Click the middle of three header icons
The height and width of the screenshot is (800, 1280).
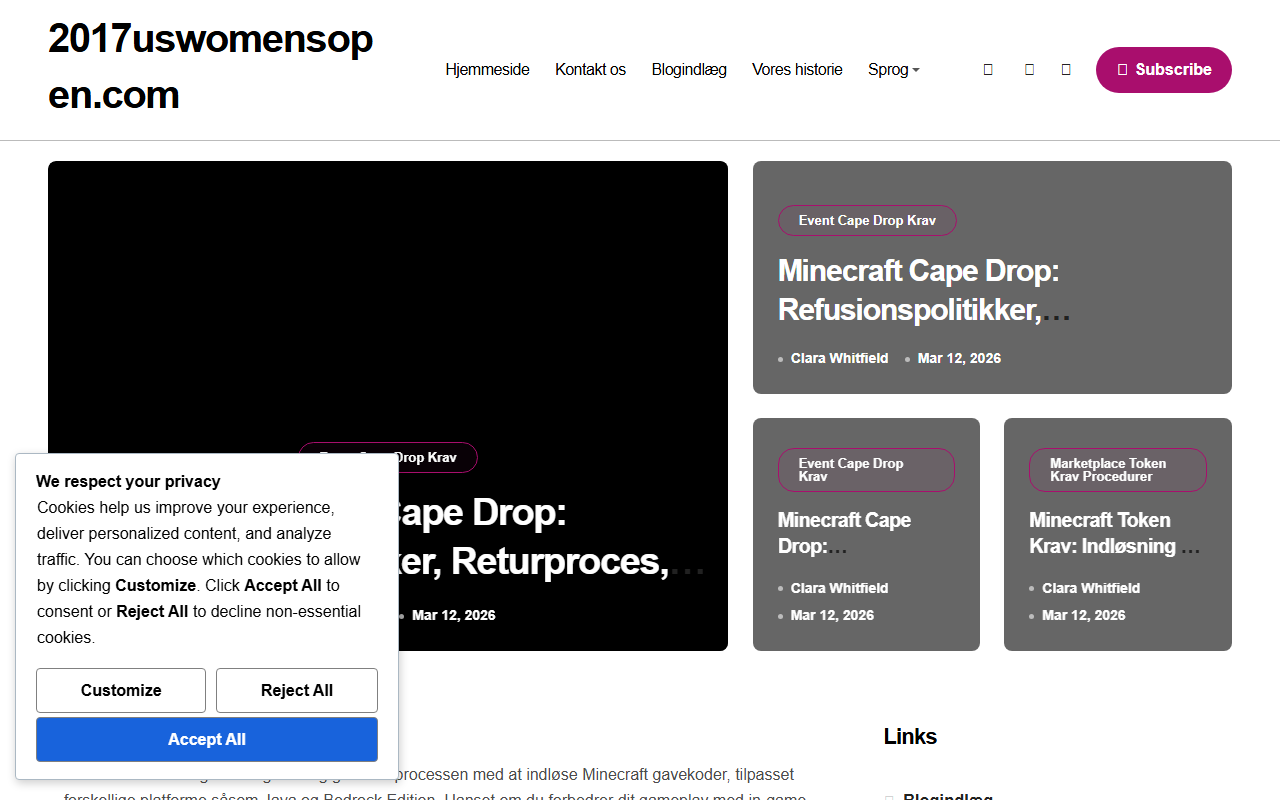1029,70
